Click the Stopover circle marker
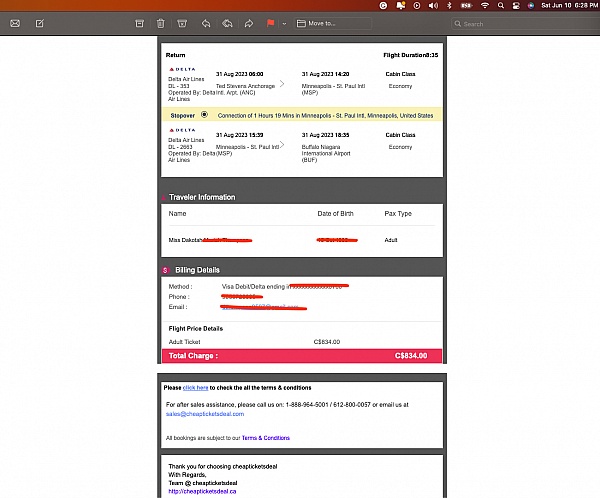 [x=204, y=114]
